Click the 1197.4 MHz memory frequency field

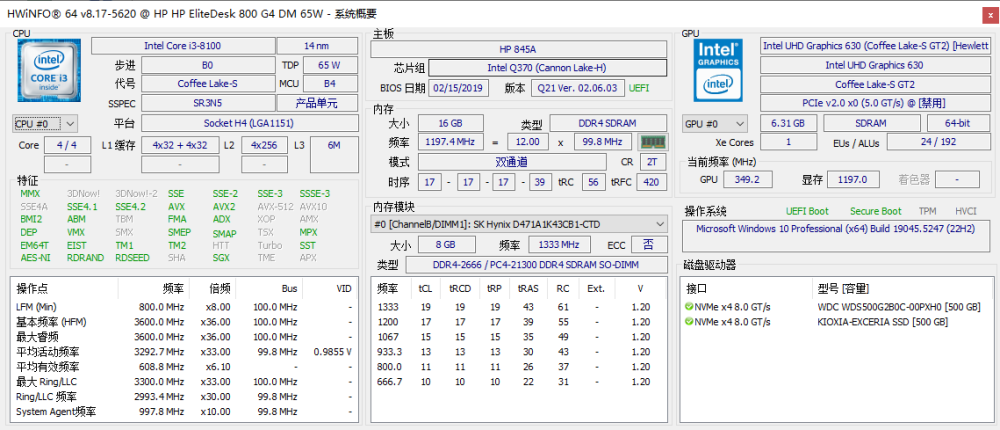(x=451, y=142)
